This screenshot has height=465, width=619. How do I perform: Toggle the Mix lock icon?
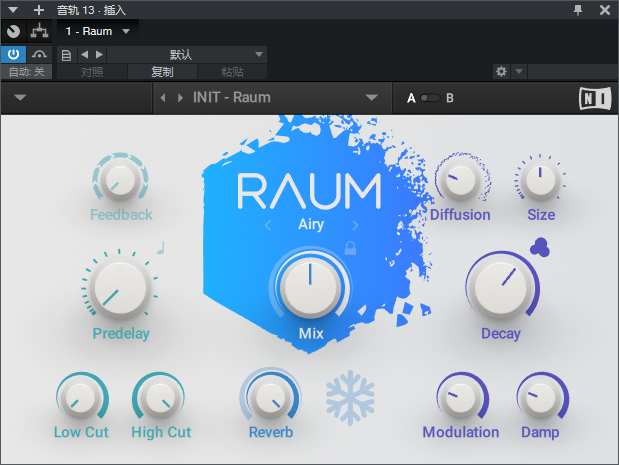click(x=350, y=248)
